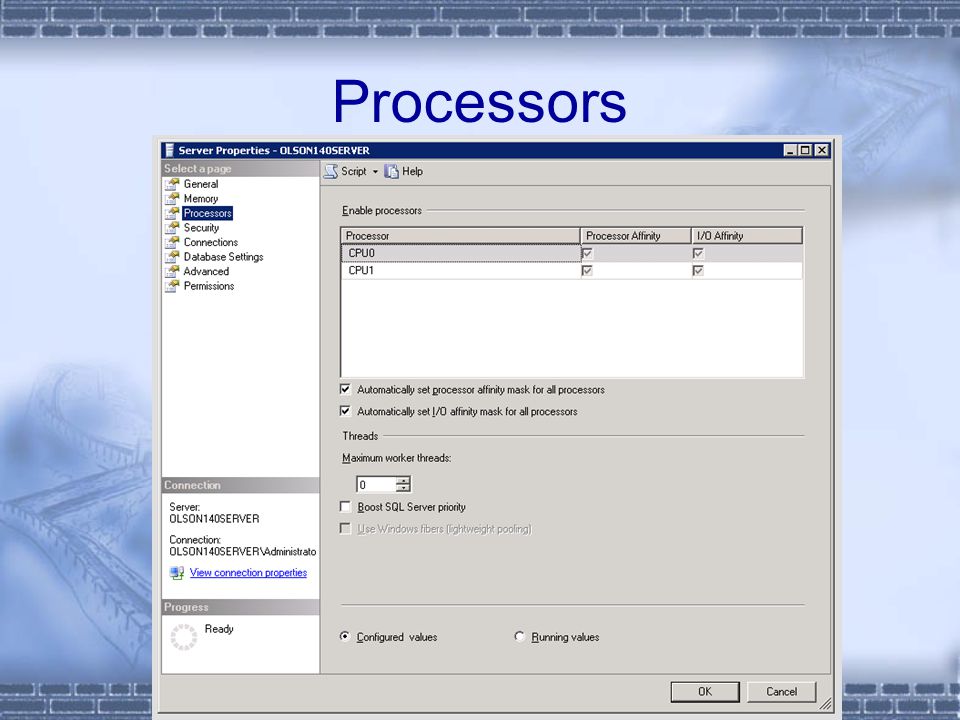960x720 pixels.
Task: Click the Processor column header
Action: [x=460, y=236]
